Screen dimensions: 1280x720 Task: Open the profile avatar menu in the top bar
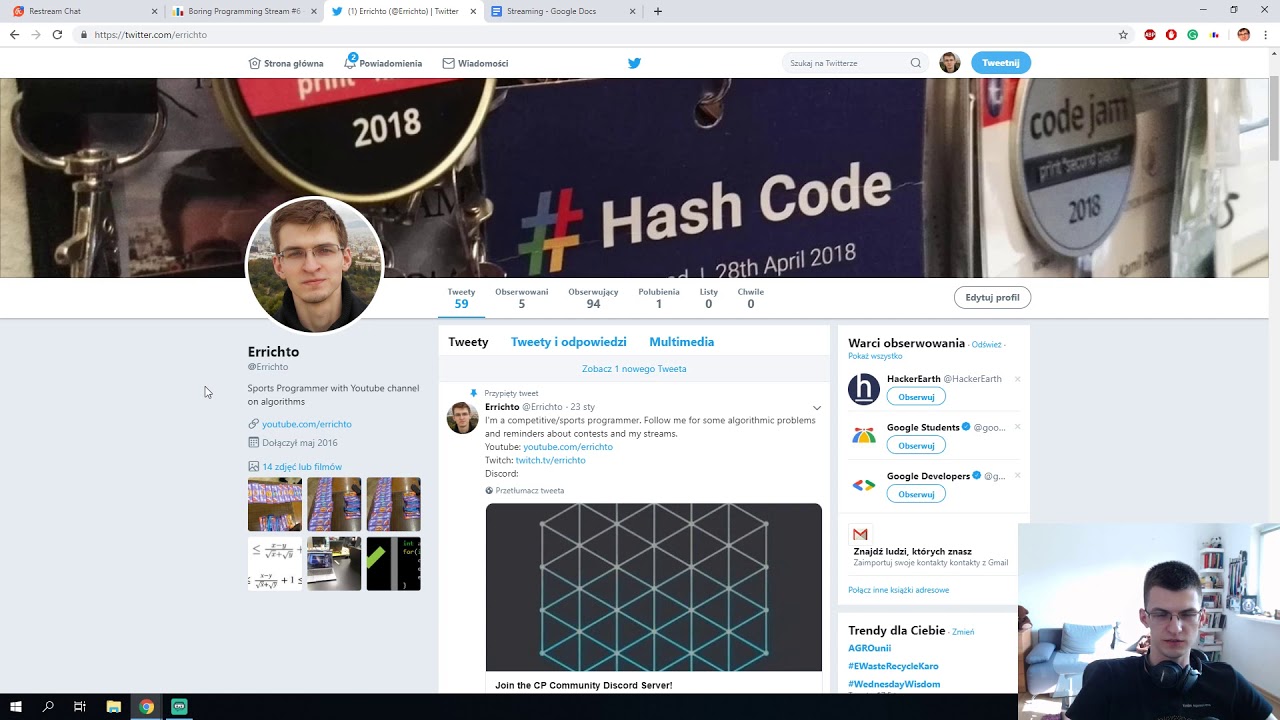click(950, 63)
